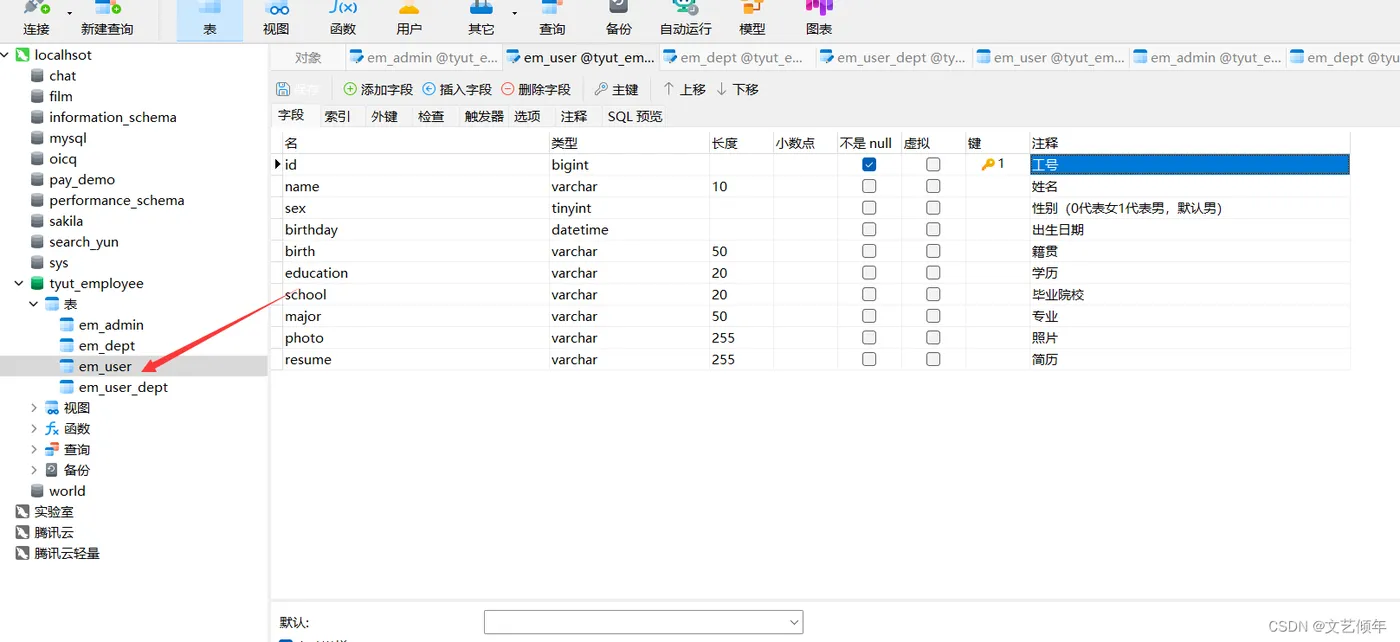1400x642 pixels.
Task: Click 删除字段 delete field button
Action: [x=536, y=89]
